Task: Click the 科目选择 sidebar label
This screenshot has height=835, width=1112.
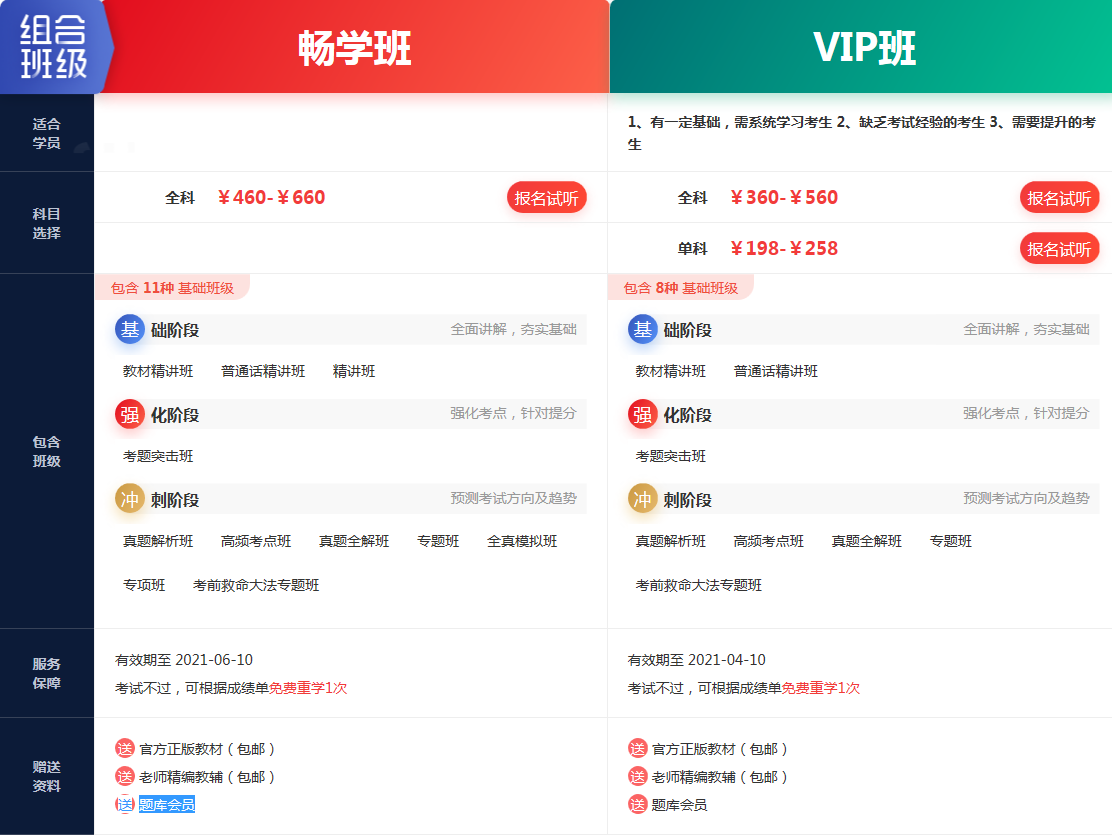Action: [46, 223]
